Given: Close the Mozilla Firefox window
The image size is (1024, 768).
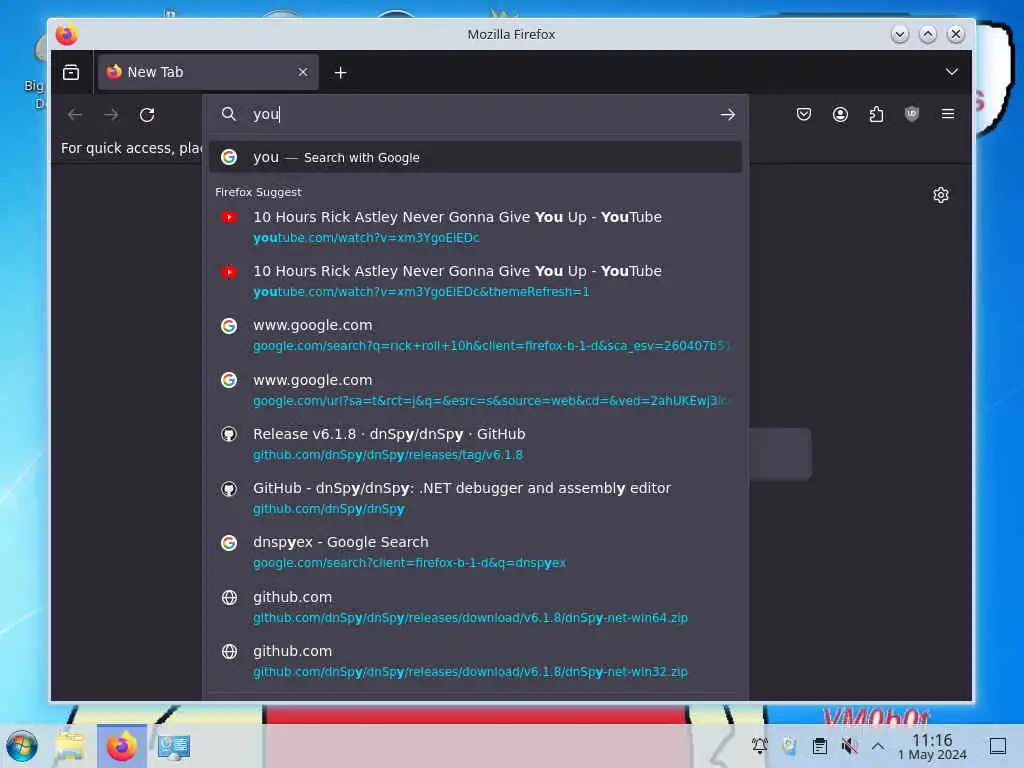Looking at the screenshot, I should (955, 34).
